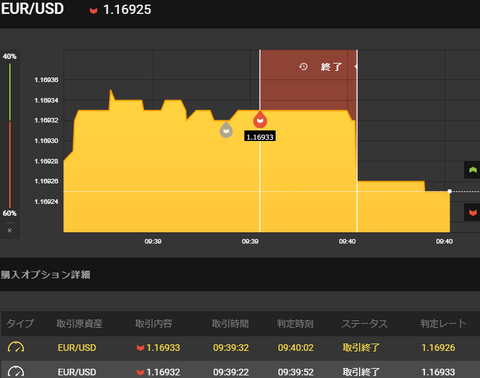Click the yellow gauge icon in the first trade row
The image size is (480, 378).
16,348
